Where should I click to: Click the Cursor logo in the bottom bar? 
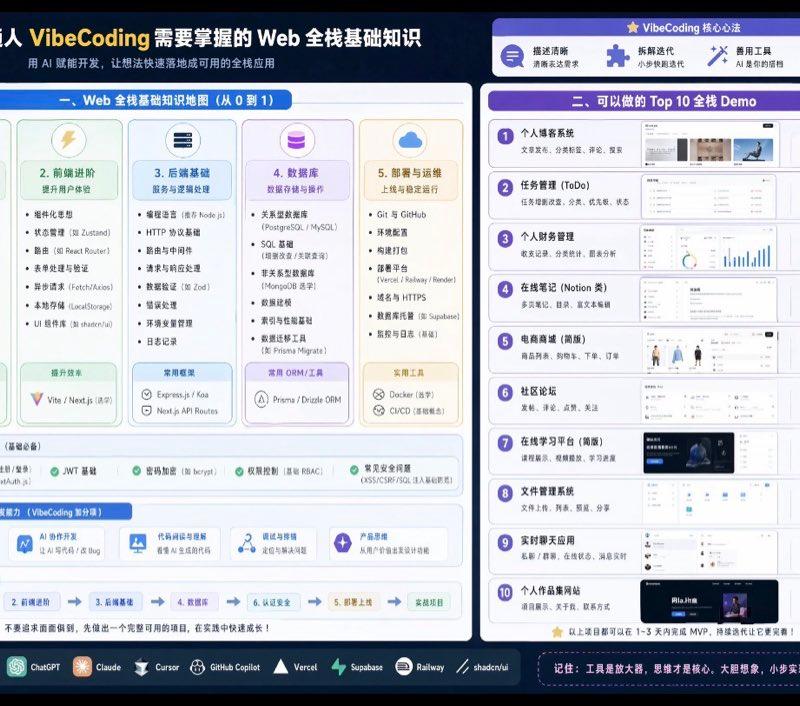(141, 667)
